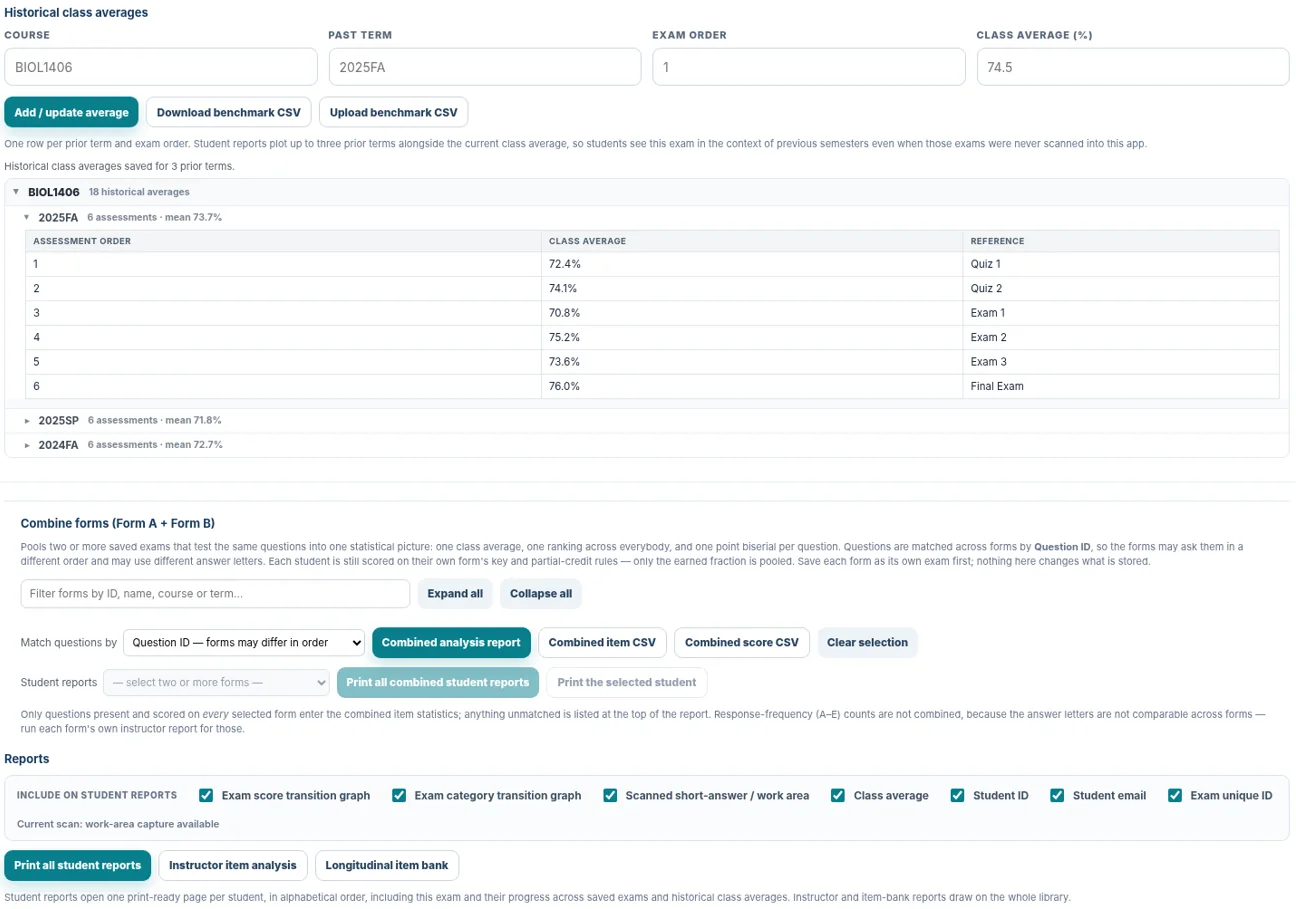This screenshot has height=909, width=1296.
Task: Expand the 2024FA term section
Action: pyautogui.click(x=647, y=444)
